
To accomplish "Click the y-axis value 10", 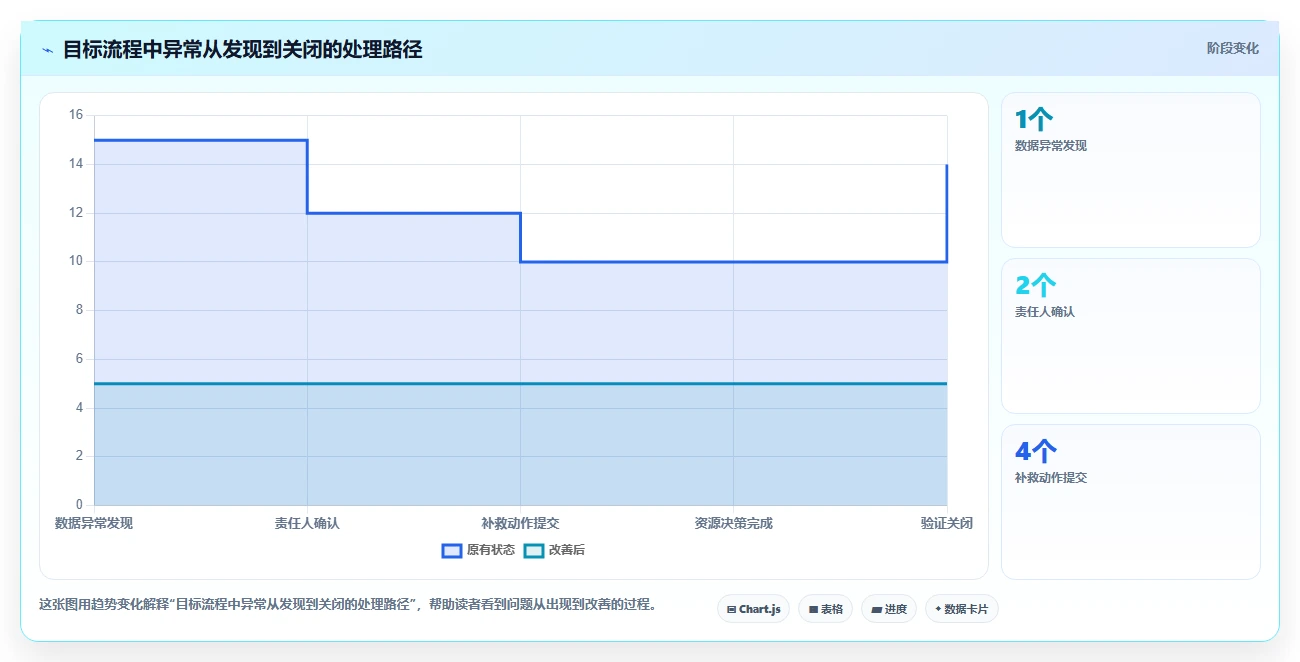I will pos(76,261).
